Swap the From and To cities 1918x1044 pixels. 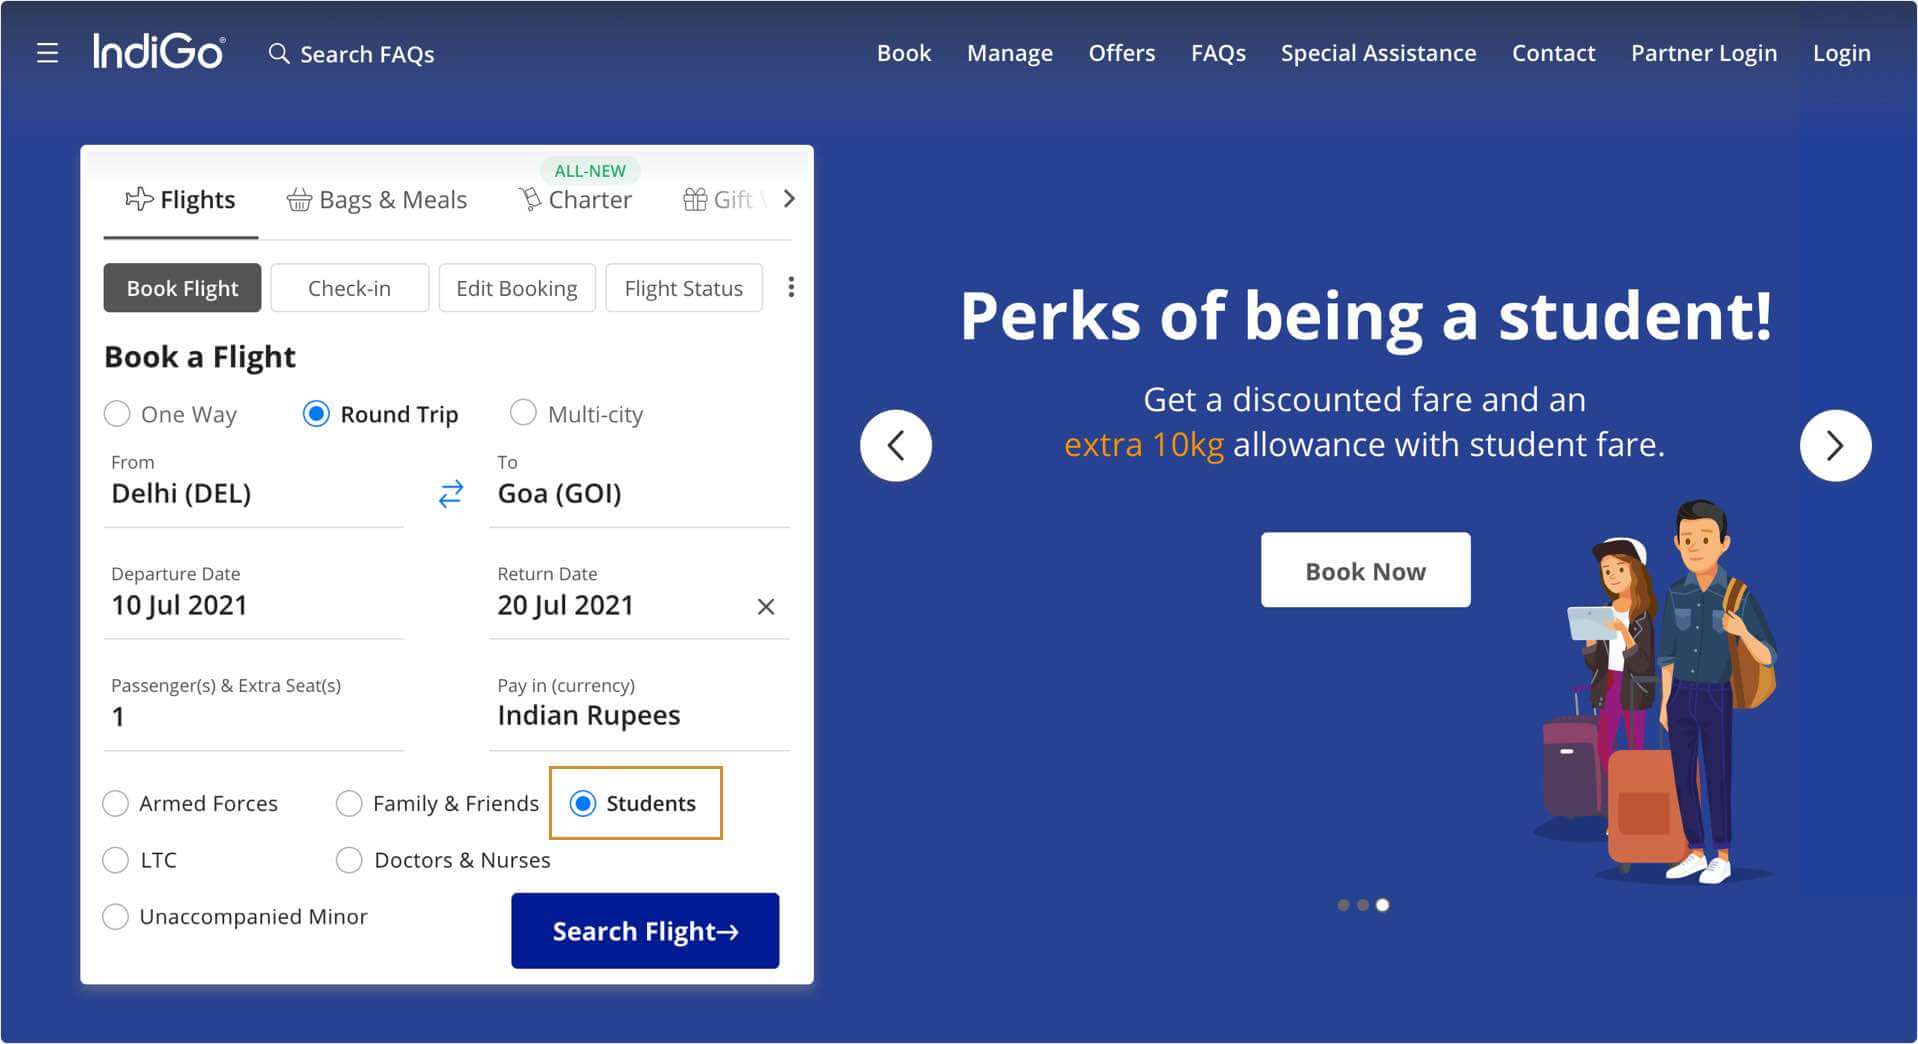coord(450,493)
